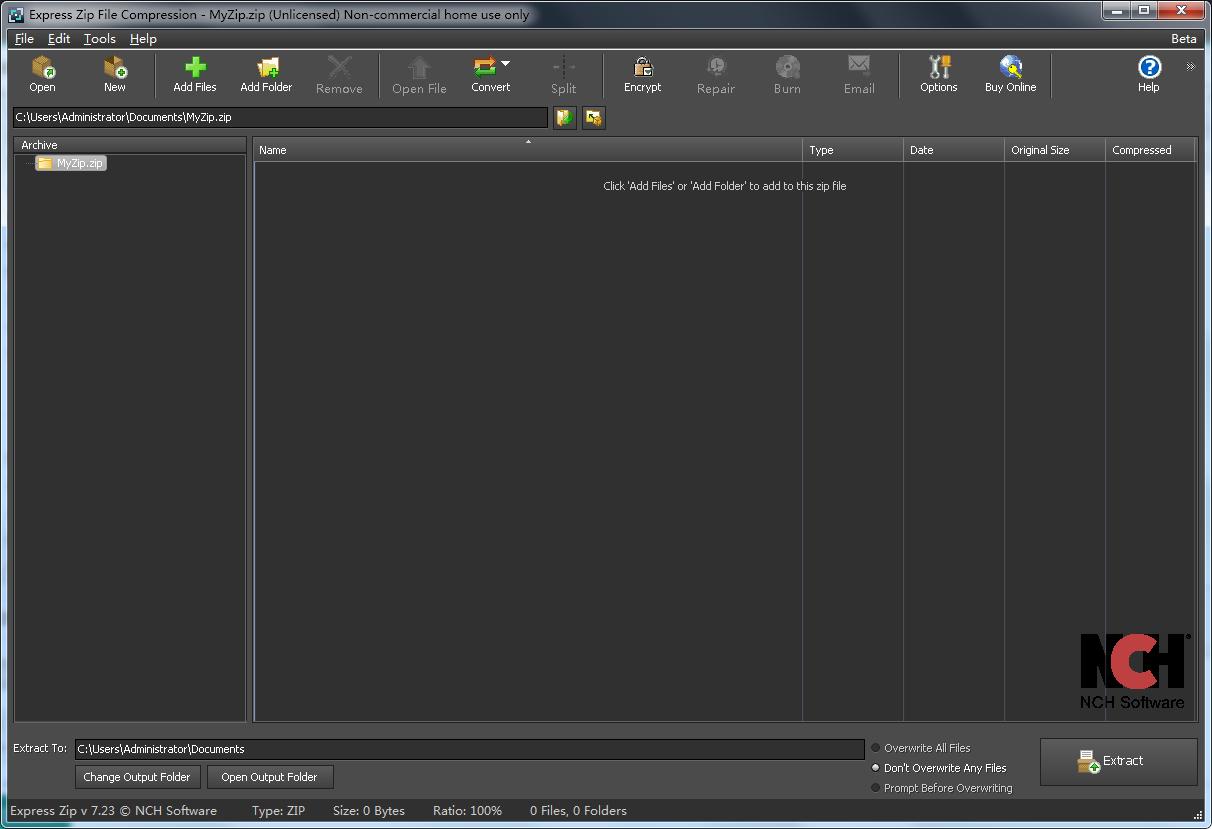Open the Encrypt tool
The width and height of the screenshot is (1212, 829).
click(642, 74)
